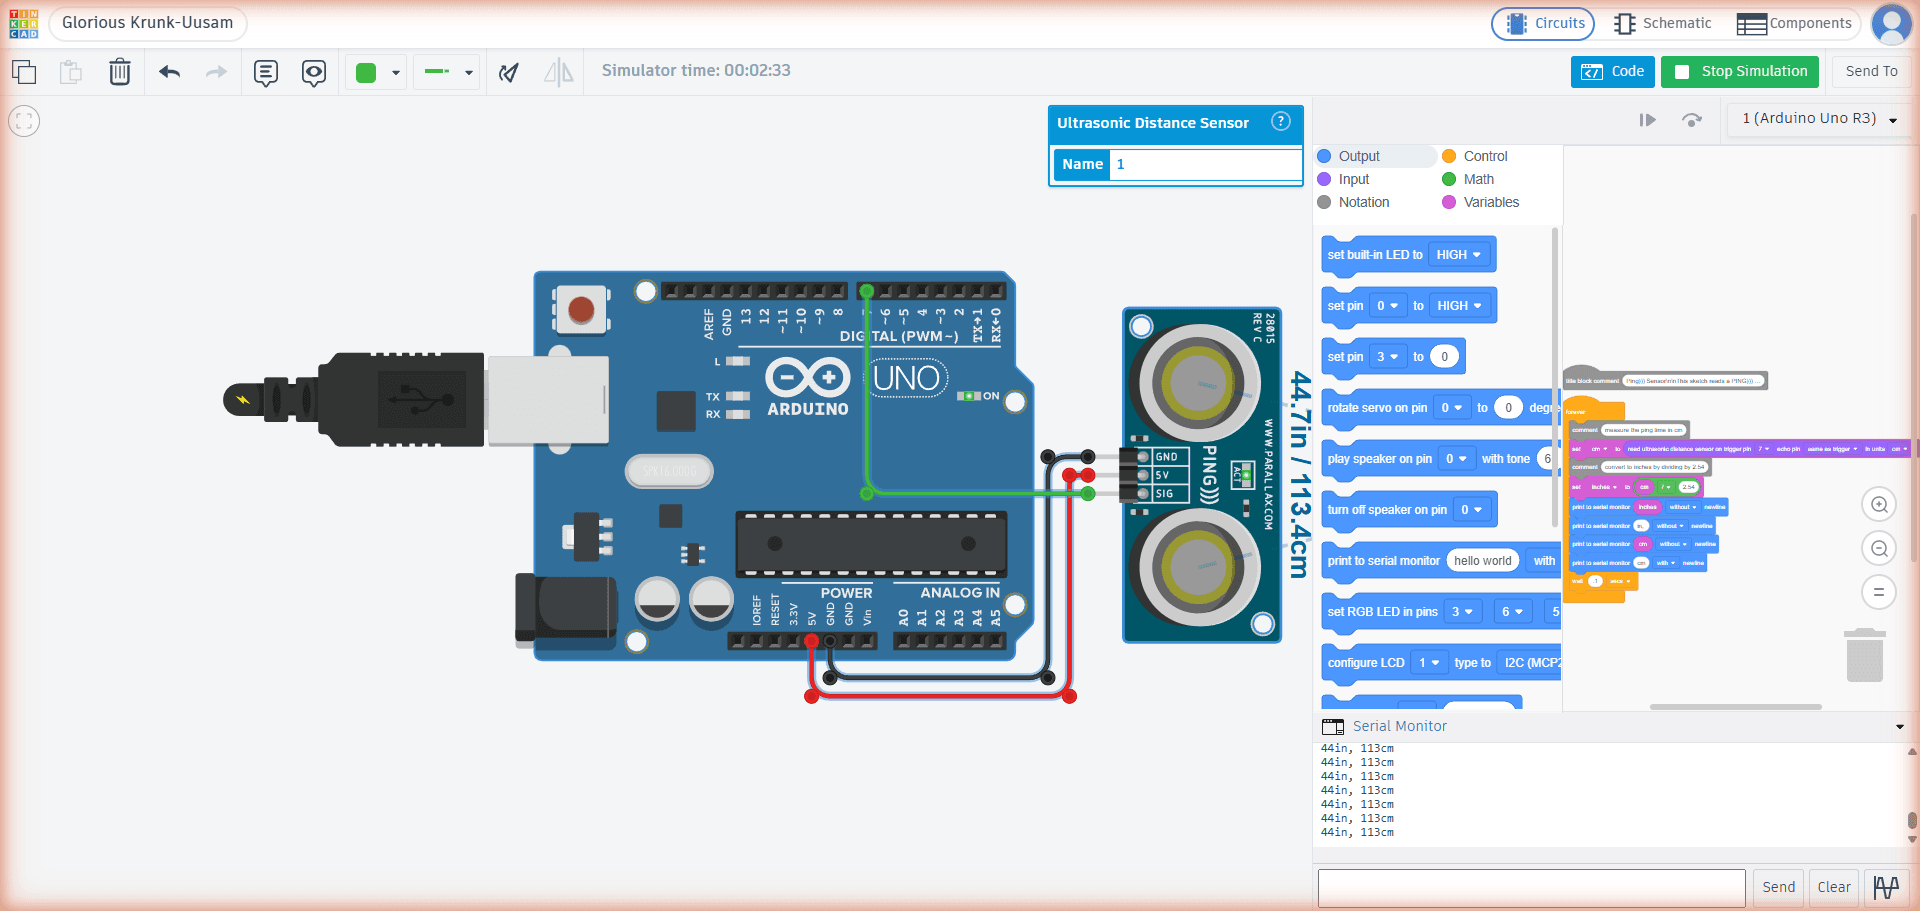Delete selection with trash can icon
This screenshot has height=911, width=1920.
click(x=120, y=72)
